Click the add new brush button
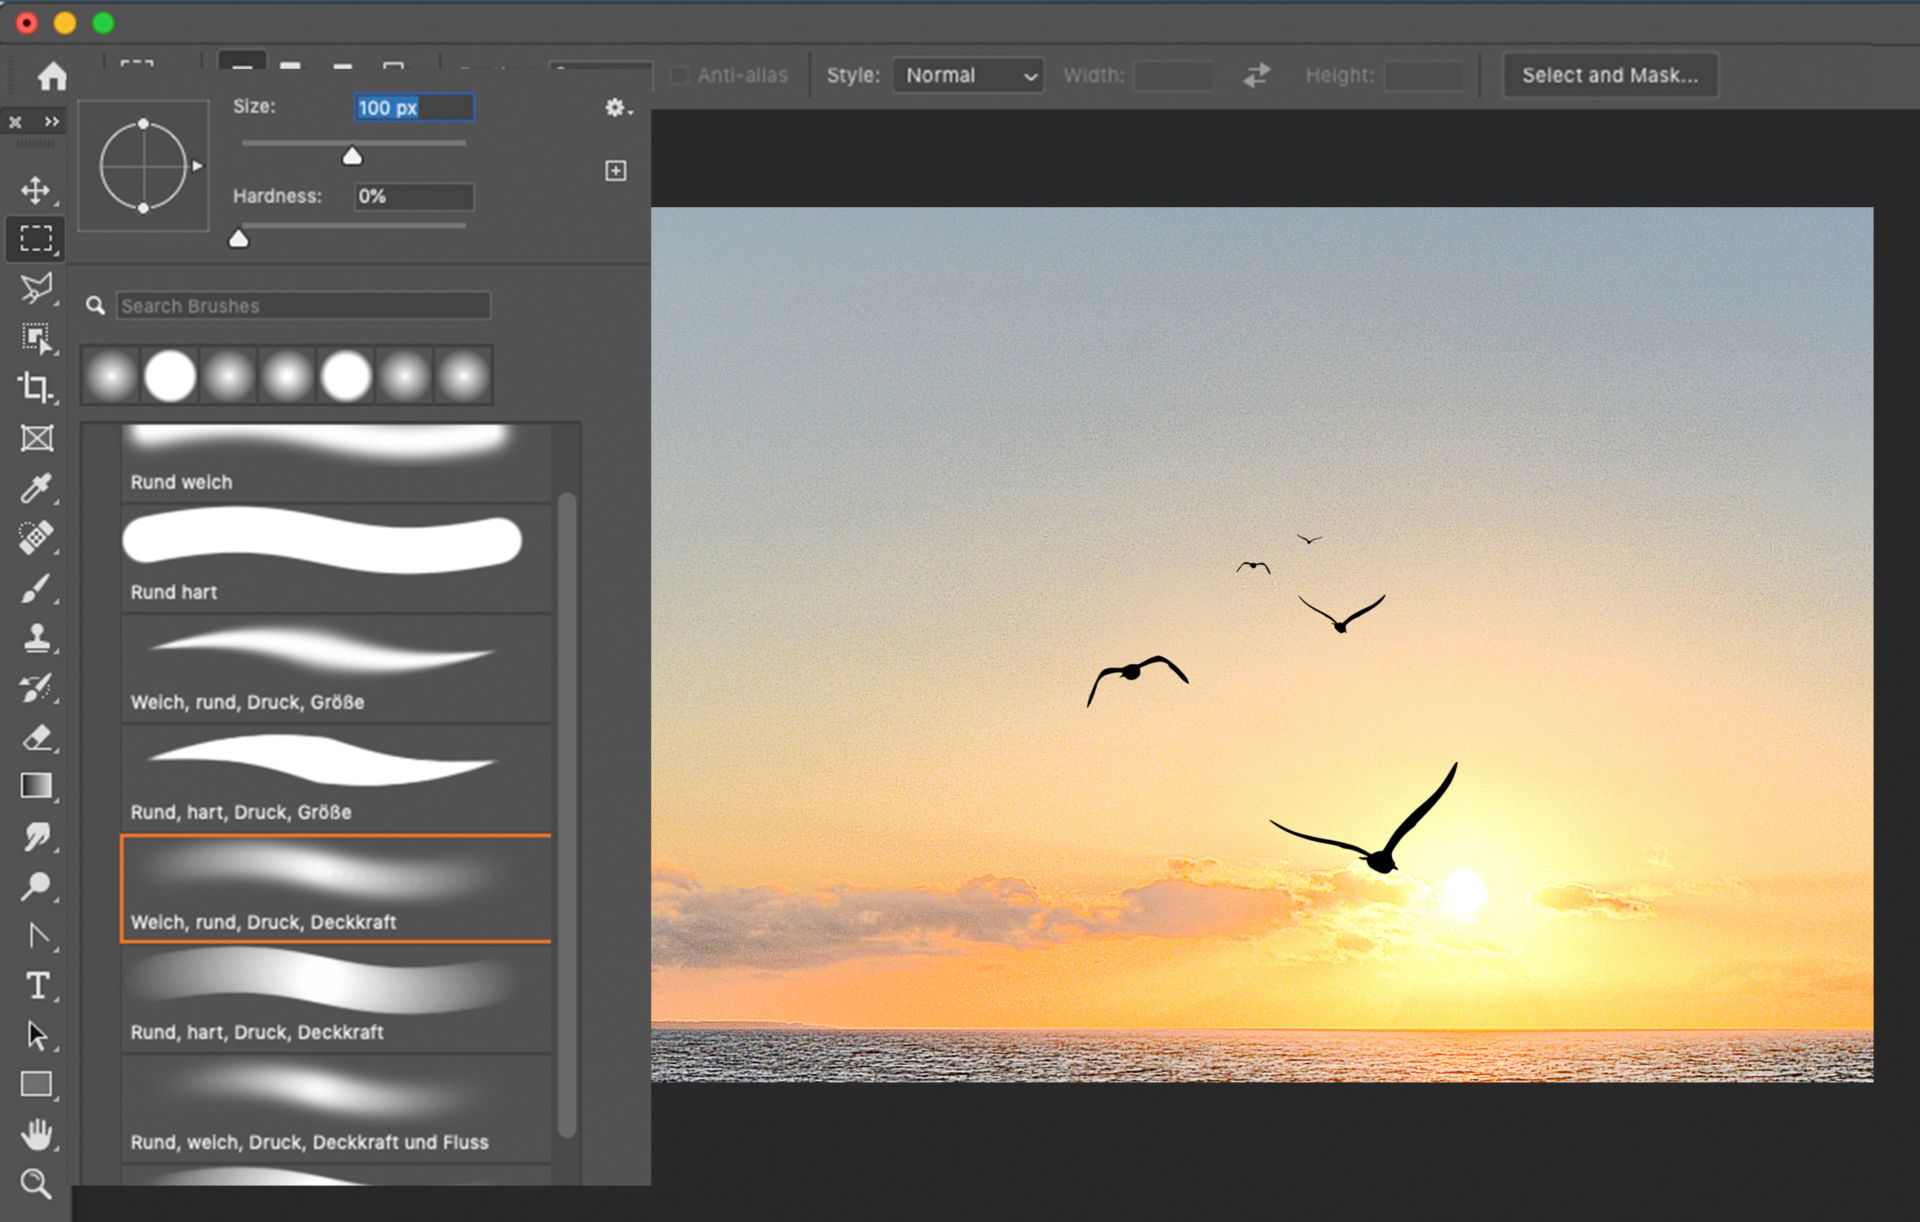The height and width of the screenshot is (1222, 1920). 616,169
